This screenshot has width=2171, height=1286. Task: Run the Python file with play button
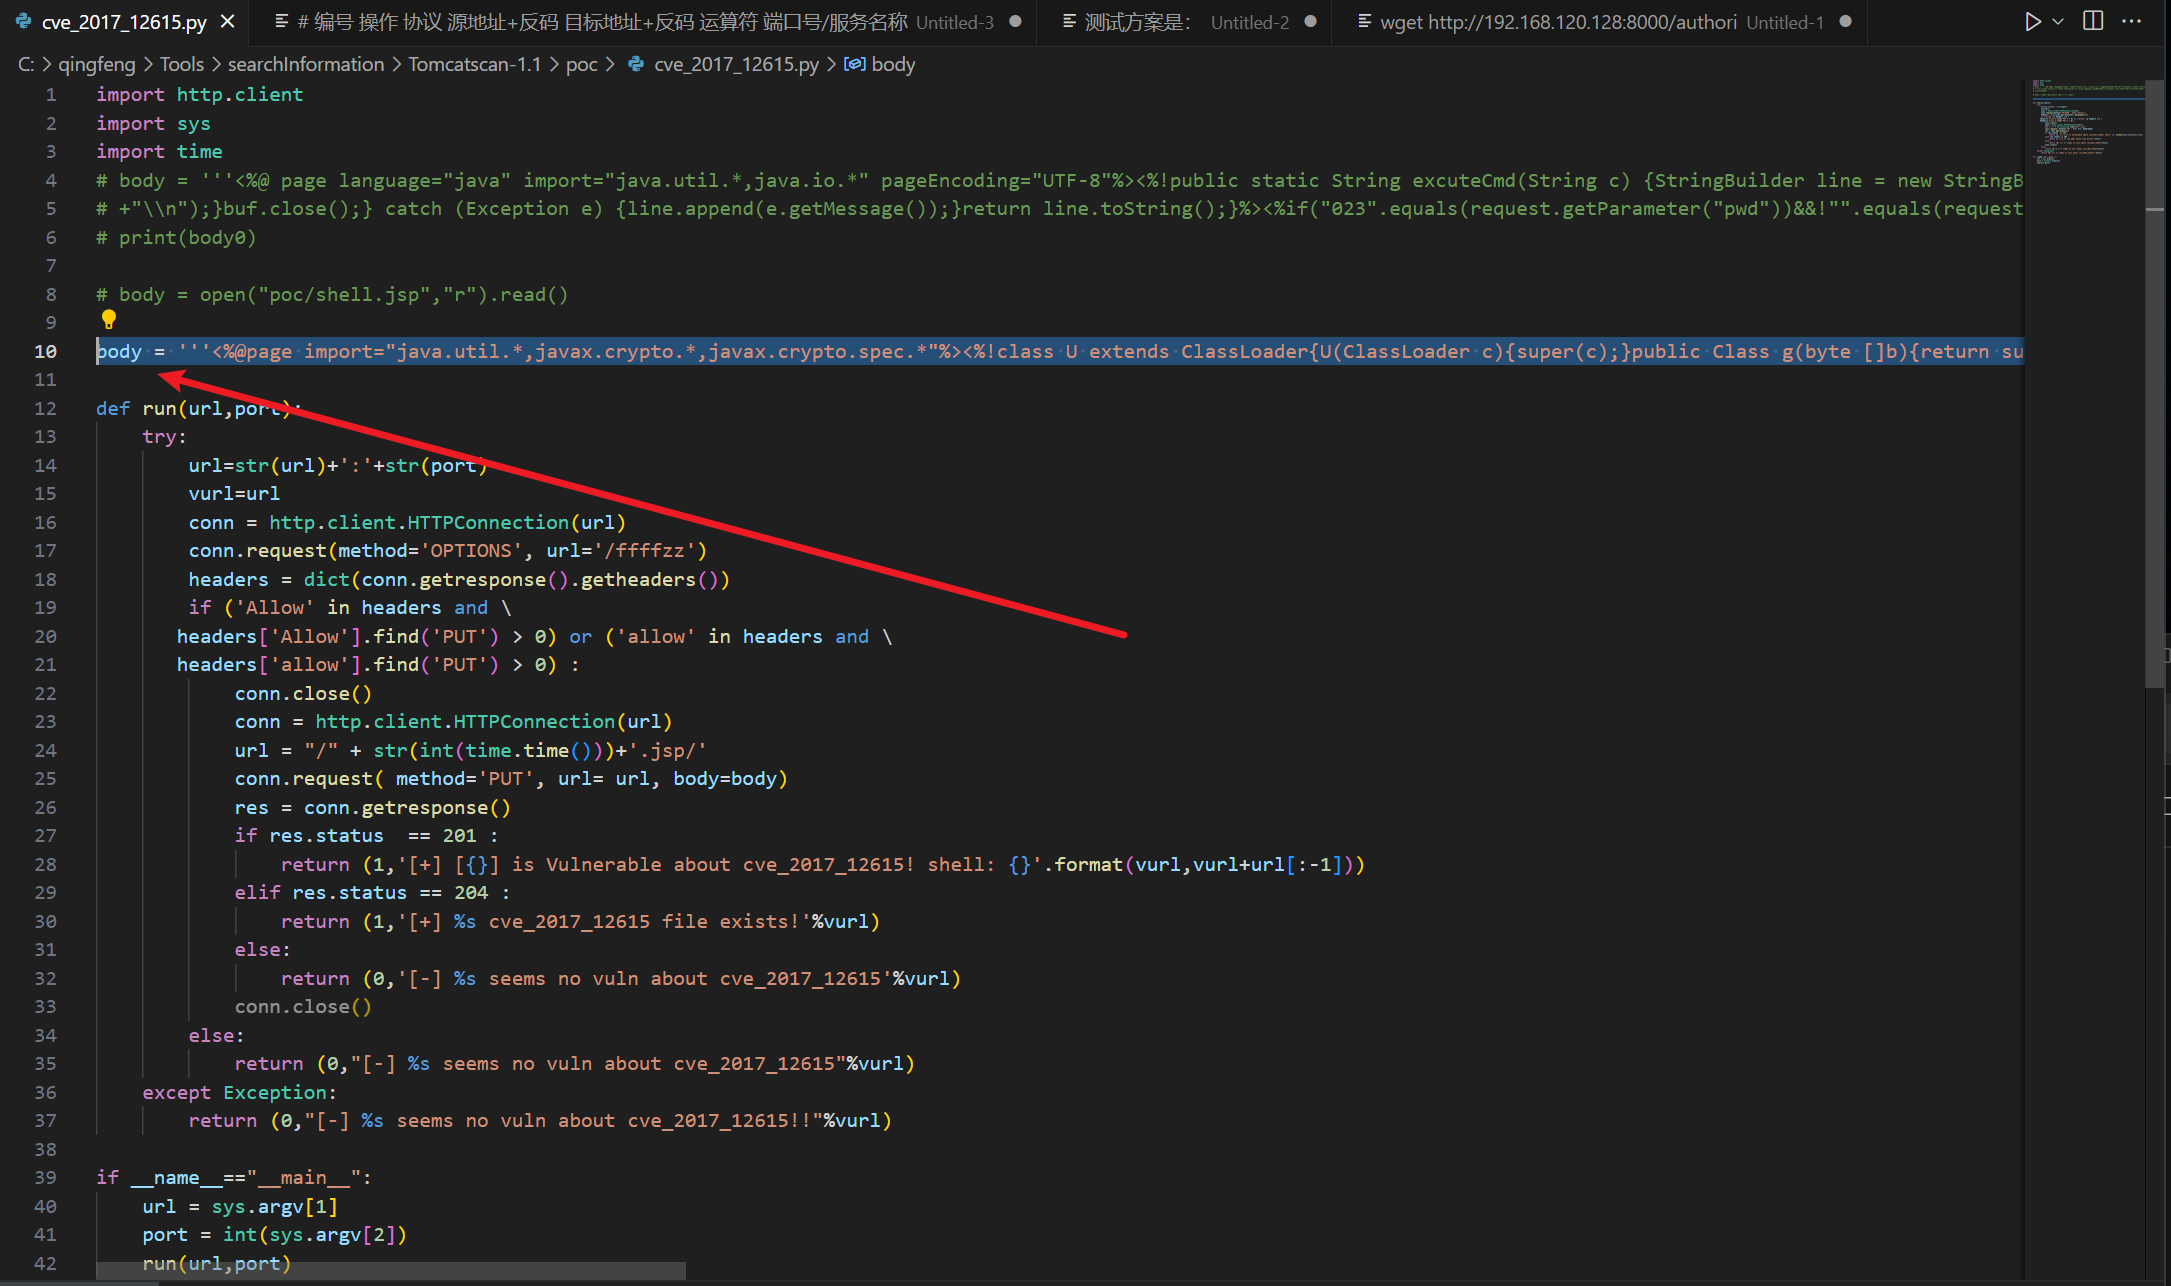click(x=2031, y=21)
